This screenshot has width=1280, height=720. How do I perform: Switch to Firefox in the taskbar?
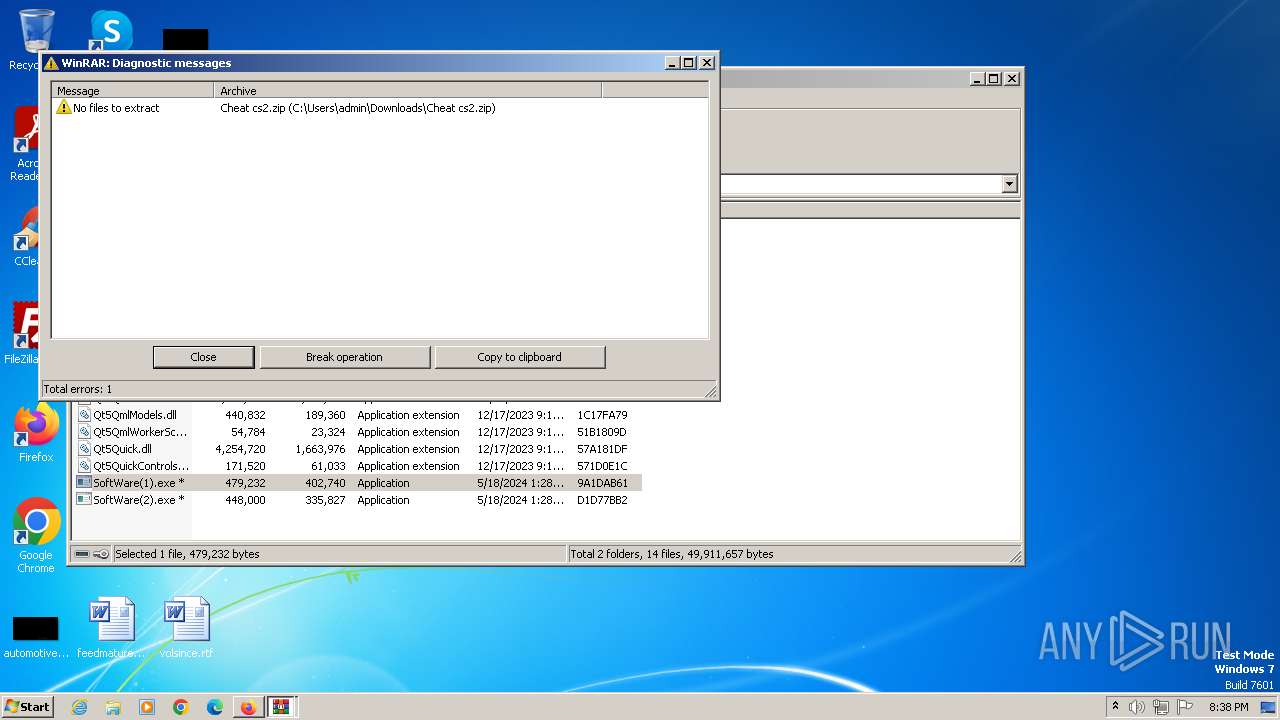[x=248, y=707]
